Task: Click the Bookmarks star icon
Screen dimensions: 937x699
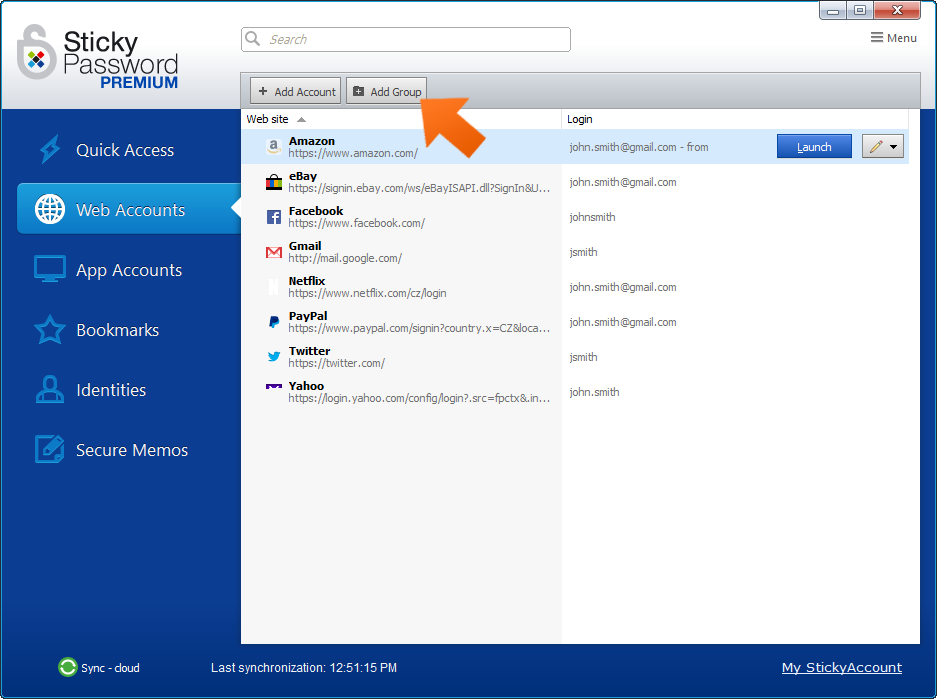Action: click(50, 329)
